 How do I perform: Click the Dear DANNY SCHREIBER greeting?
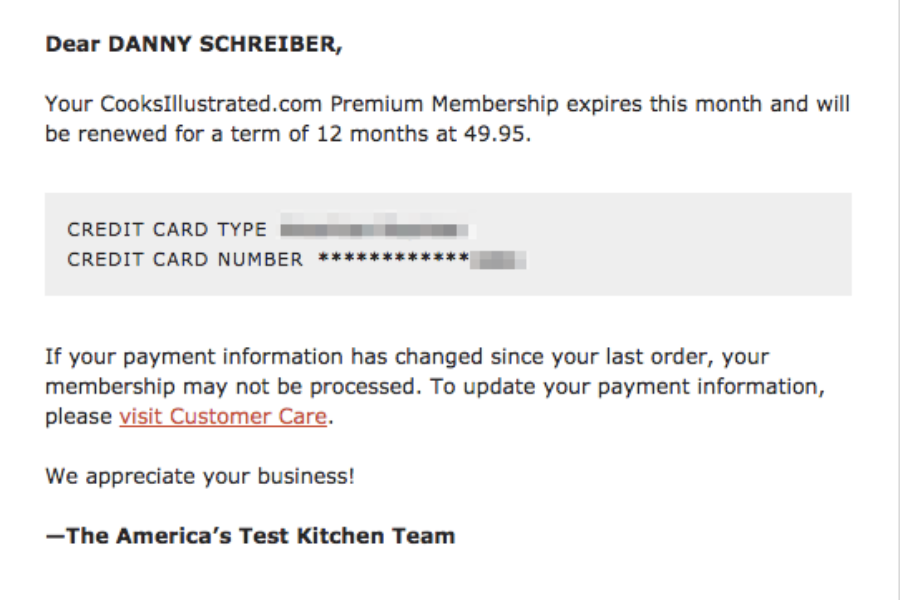click(193, 44)
